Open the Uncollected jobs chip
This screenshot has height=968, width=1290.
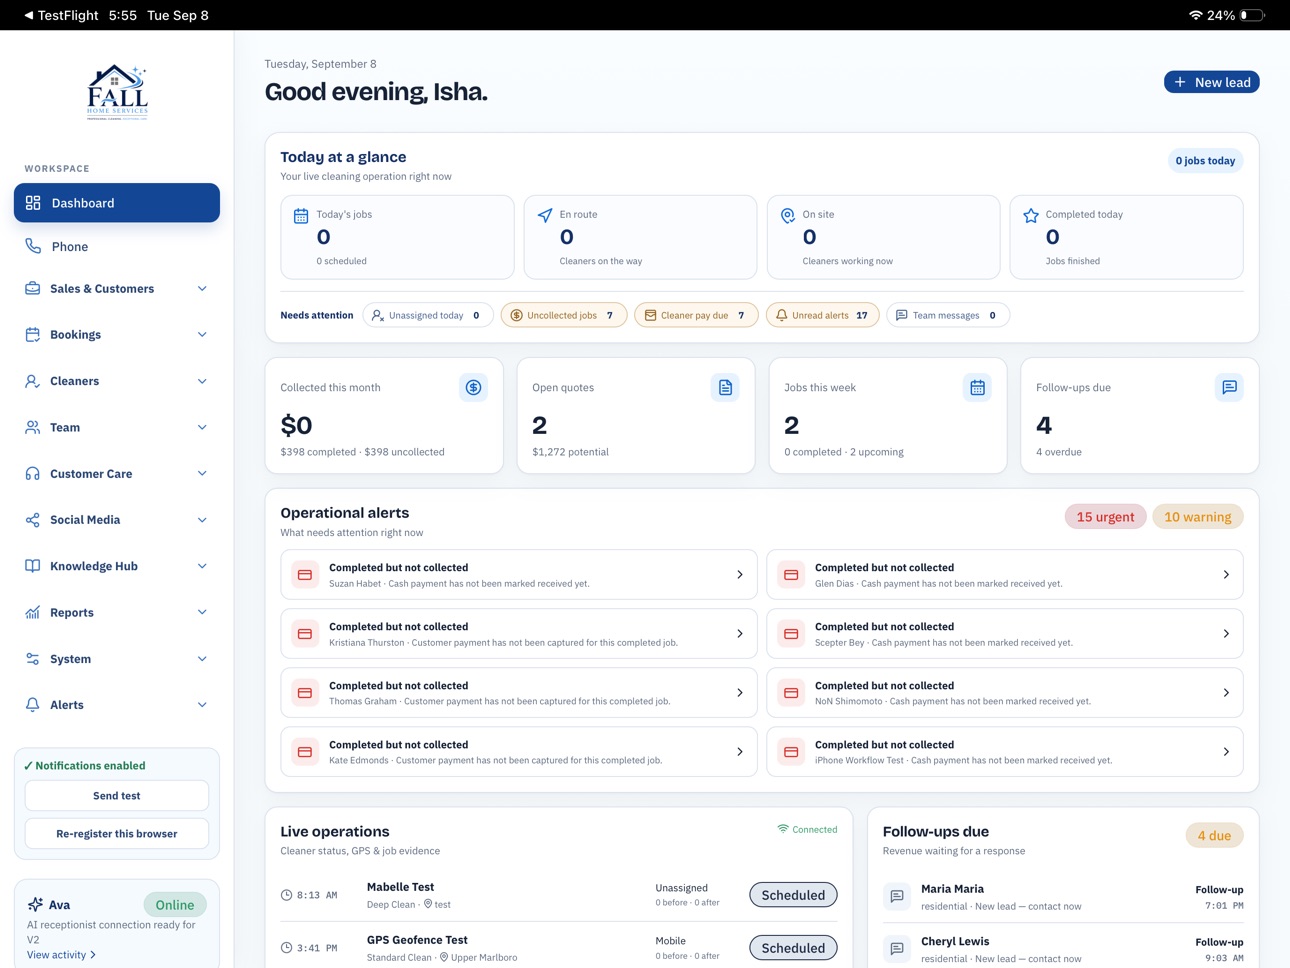click(x=564, y=315)
